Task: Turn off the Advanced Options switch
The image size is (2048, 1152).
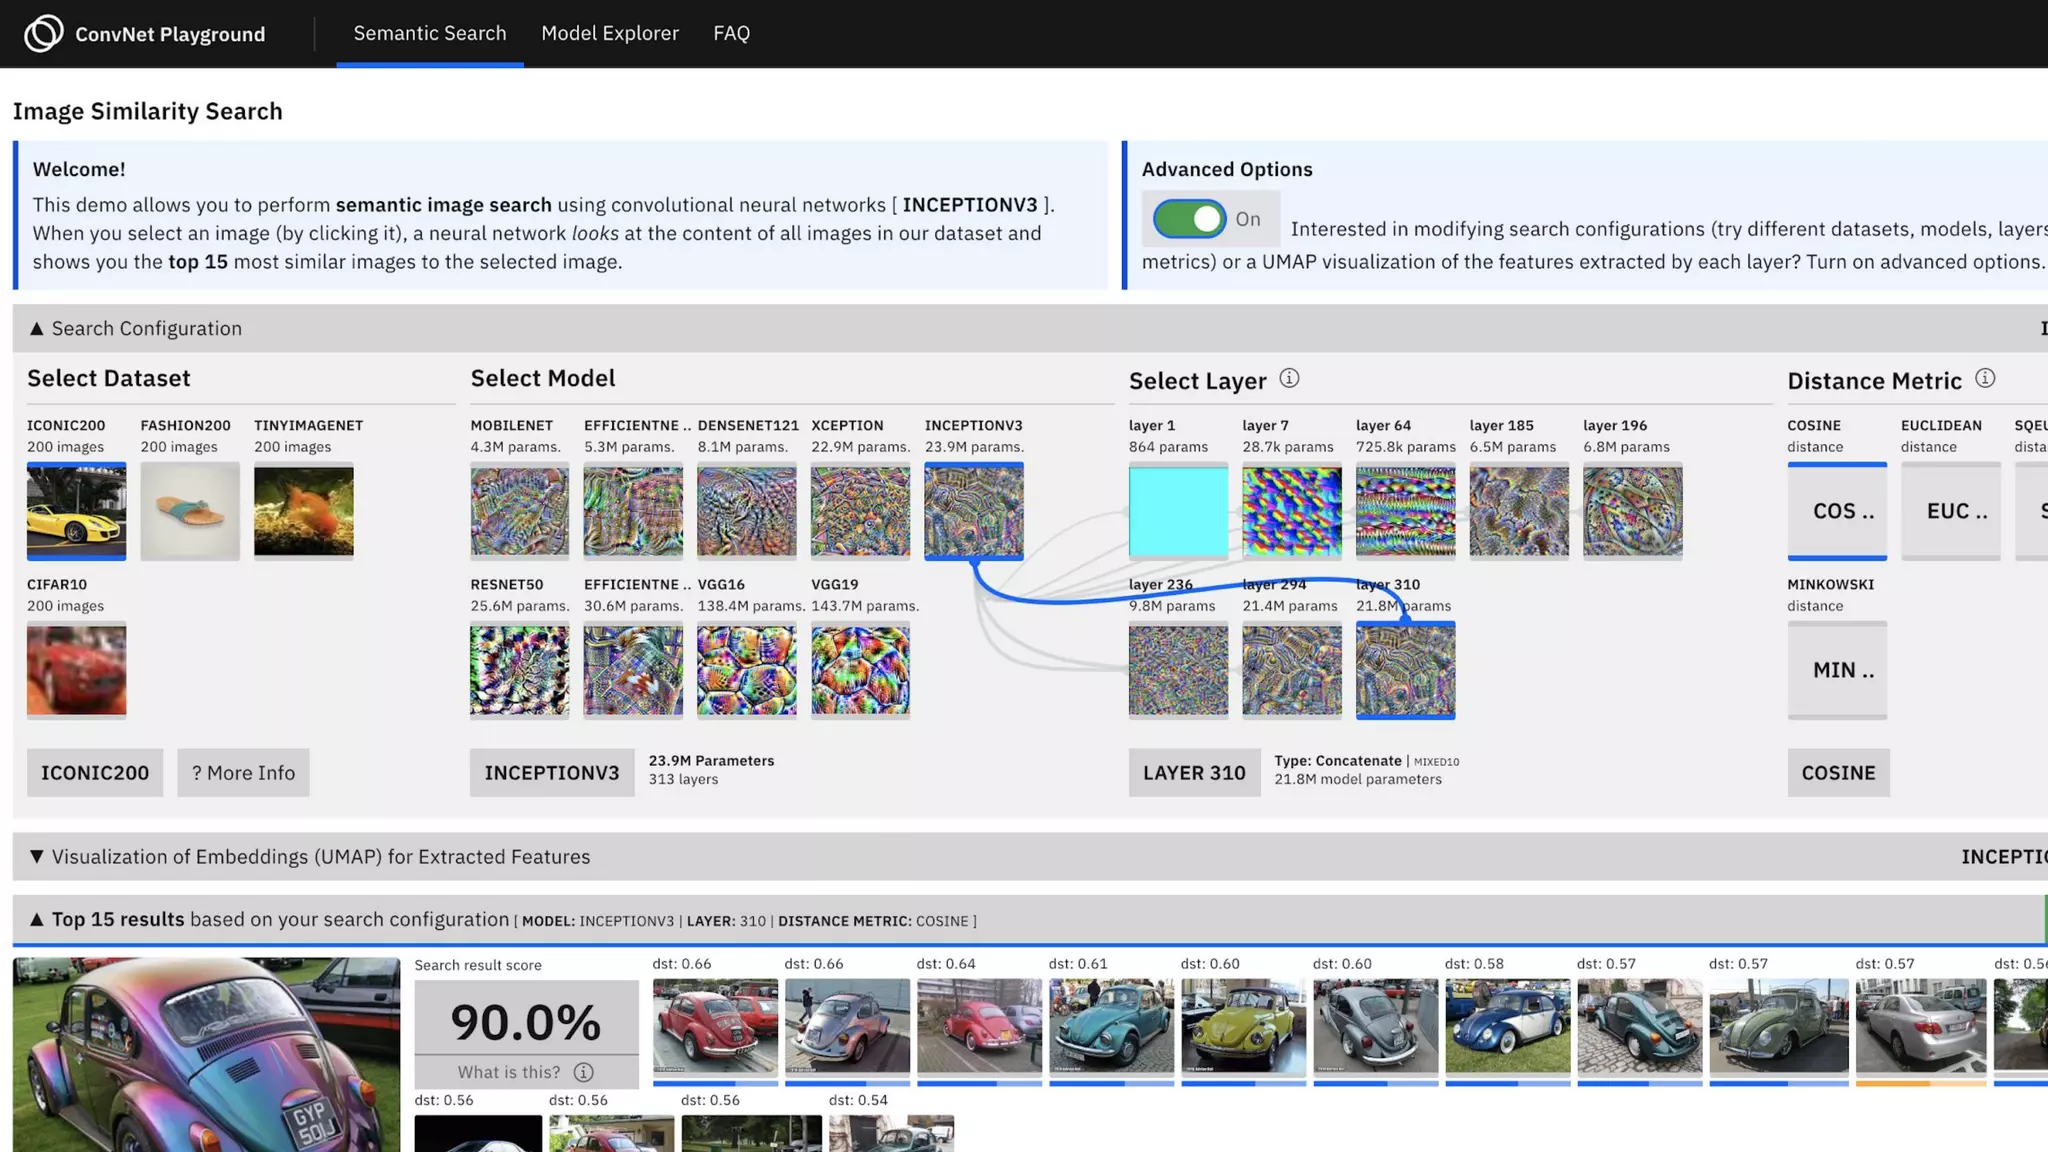Action: click(x=1189, y=219)
